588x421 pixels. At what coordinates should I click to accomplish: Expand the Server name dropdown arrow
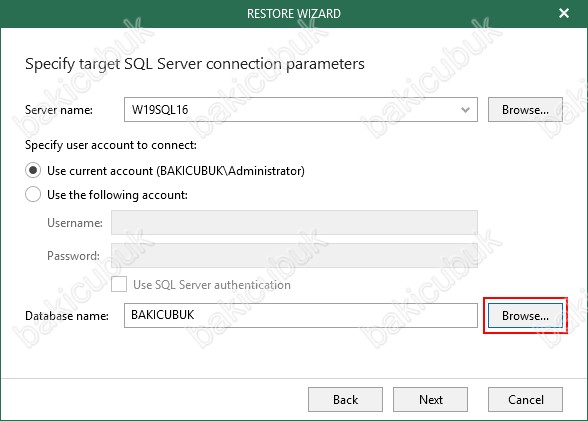point(465,110)
